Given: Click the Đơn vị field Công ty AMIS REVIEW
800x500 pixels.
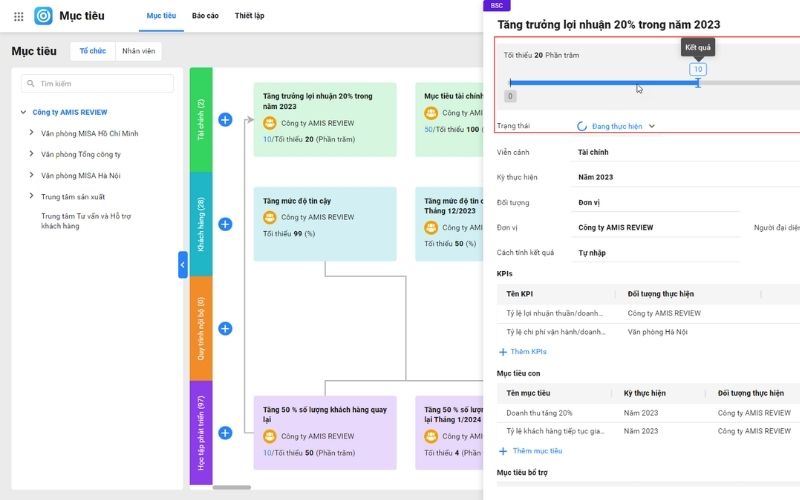Looking at the screenshot, I should coord(656,228).
